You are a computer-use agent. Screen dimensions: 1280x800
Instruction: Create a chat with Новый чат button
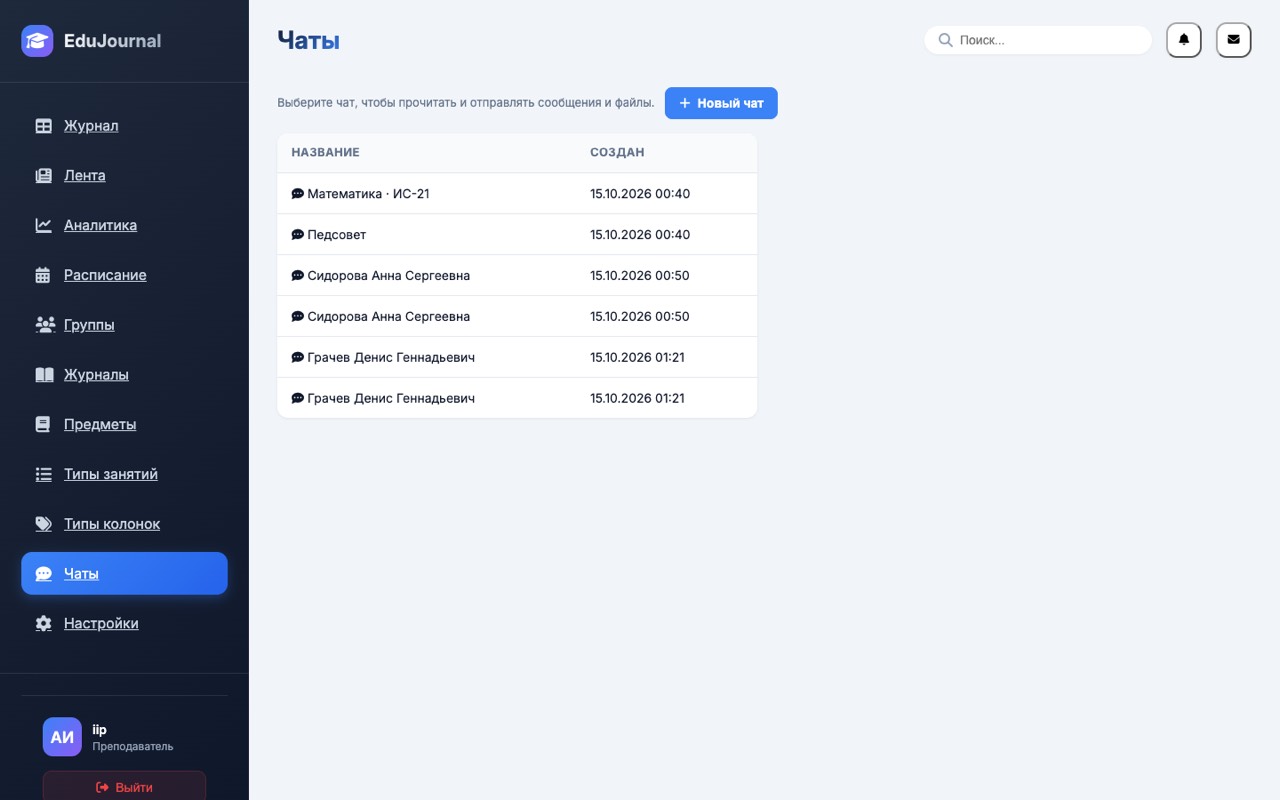721,103
